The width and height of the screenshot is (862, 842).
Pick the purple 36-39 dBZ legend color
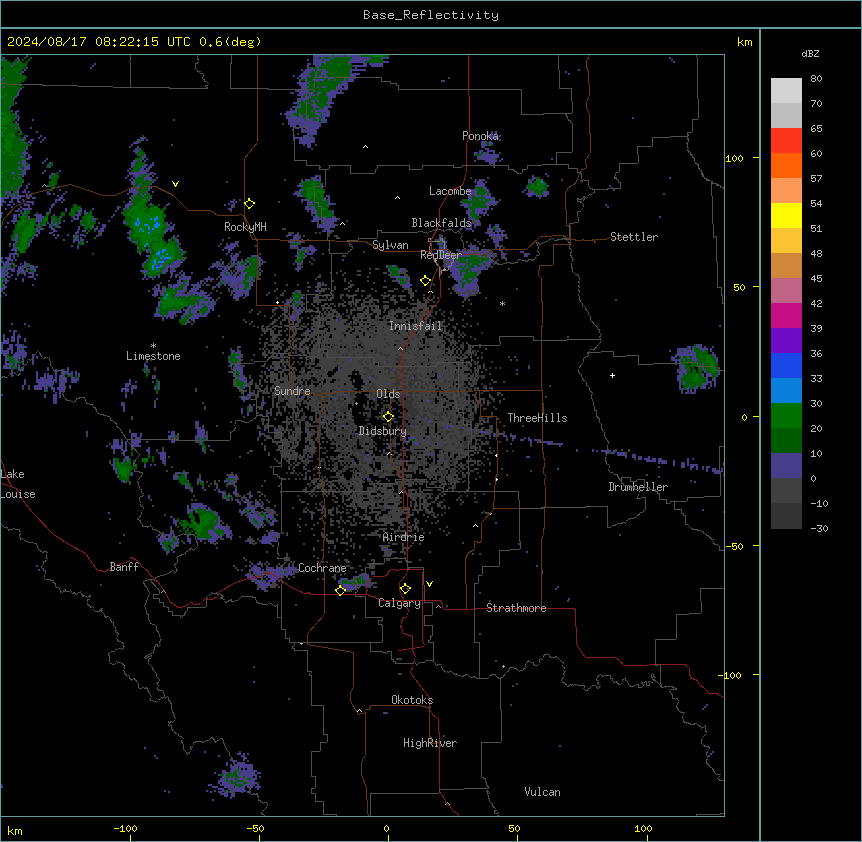point(786,340)
